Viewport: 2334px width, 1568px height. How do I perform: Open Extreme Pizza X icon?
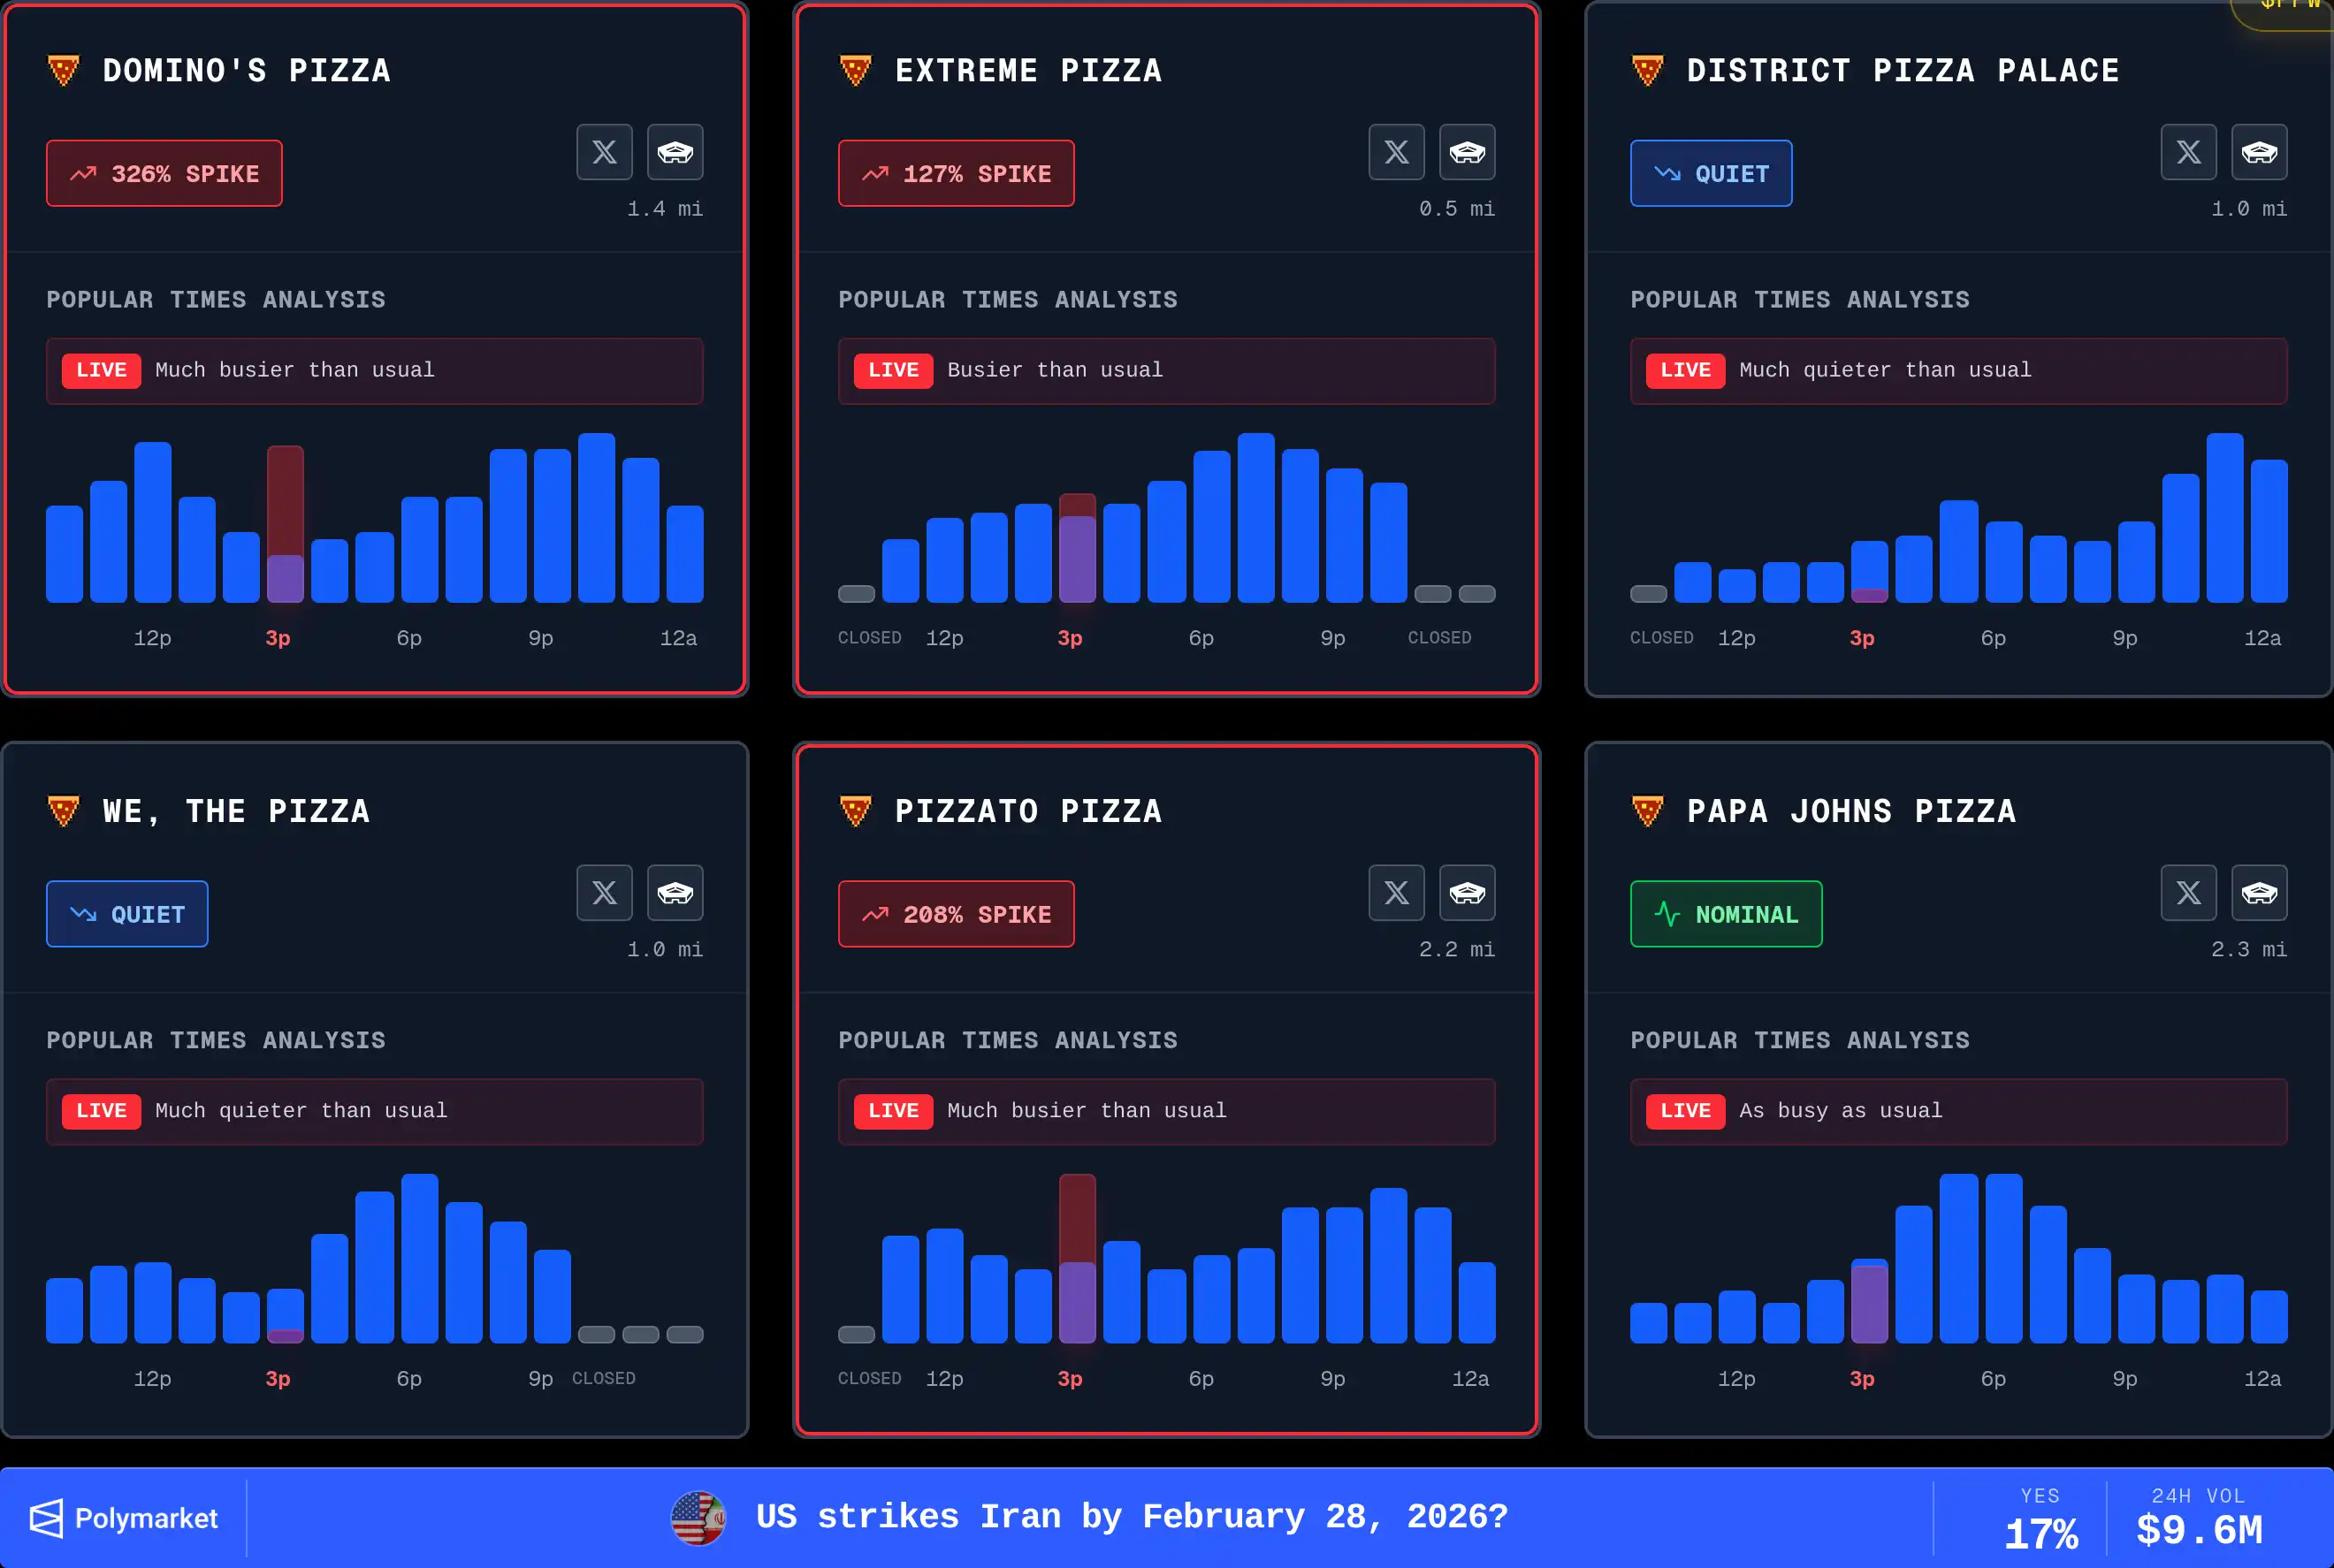click(x=1396, y=152)
